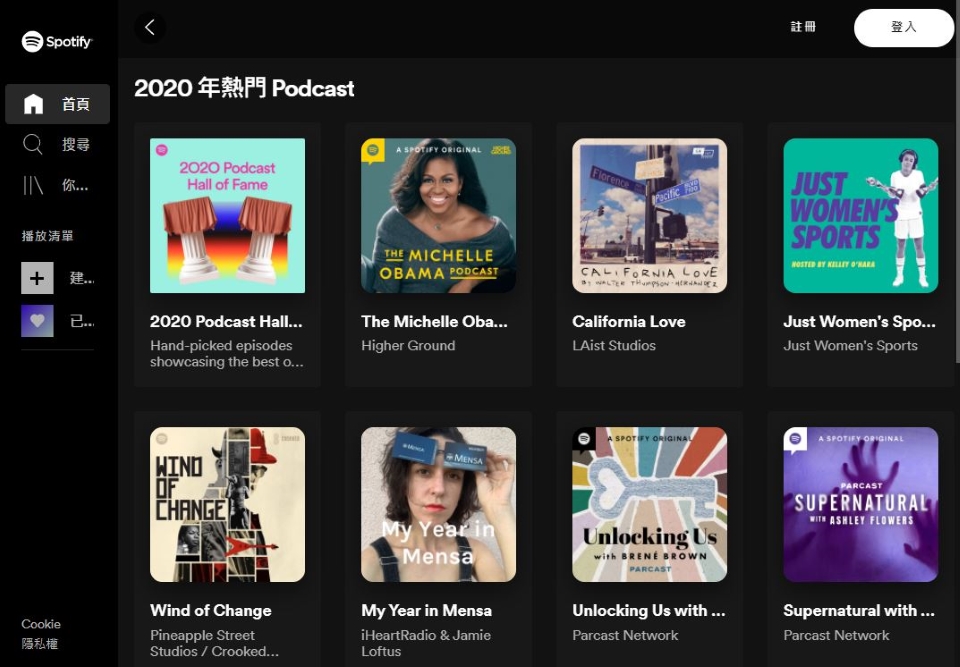Click the plus create playlist icon
This screenshot has height=667, width=960.
point(37,278)
